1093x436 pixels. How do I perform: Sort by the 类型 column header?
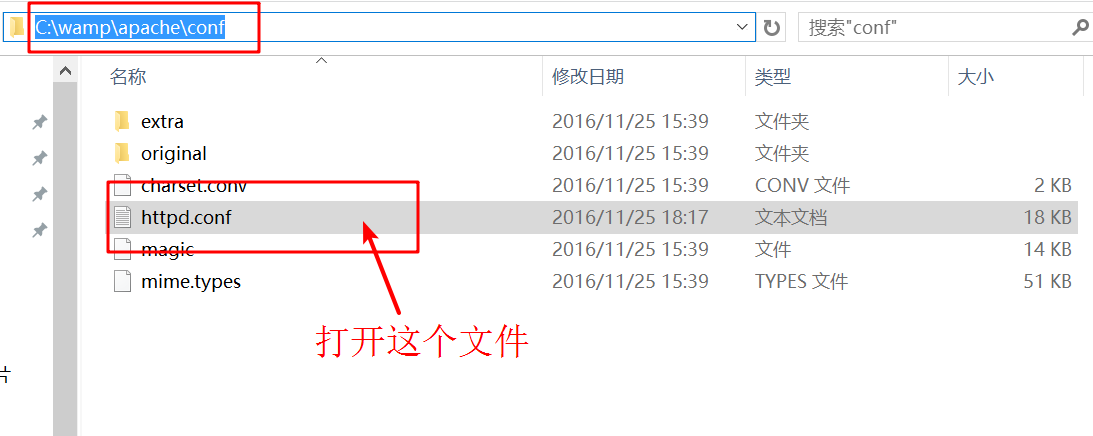(773, 77)
